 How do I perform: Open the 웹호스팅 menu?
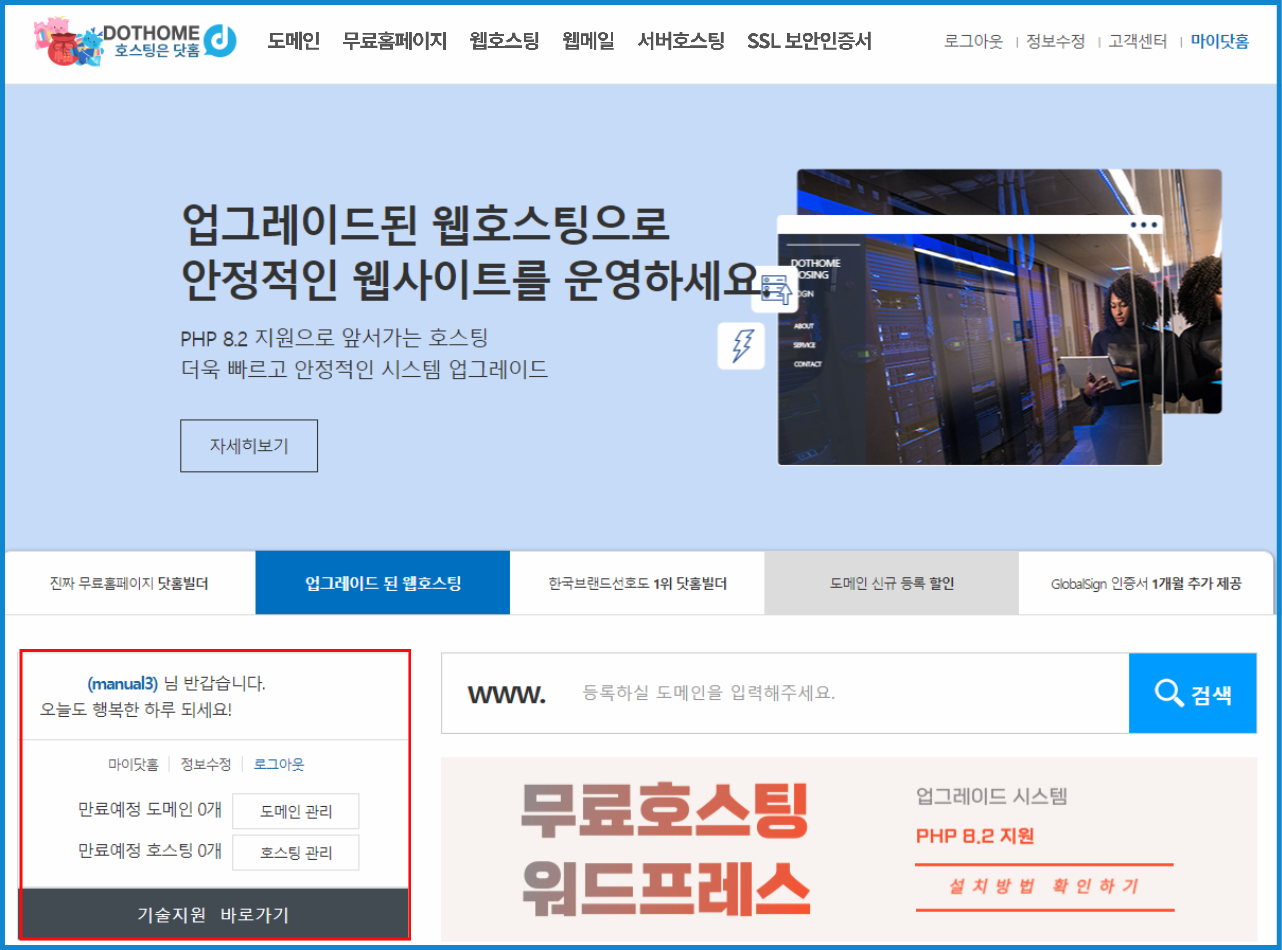(504, 41)
